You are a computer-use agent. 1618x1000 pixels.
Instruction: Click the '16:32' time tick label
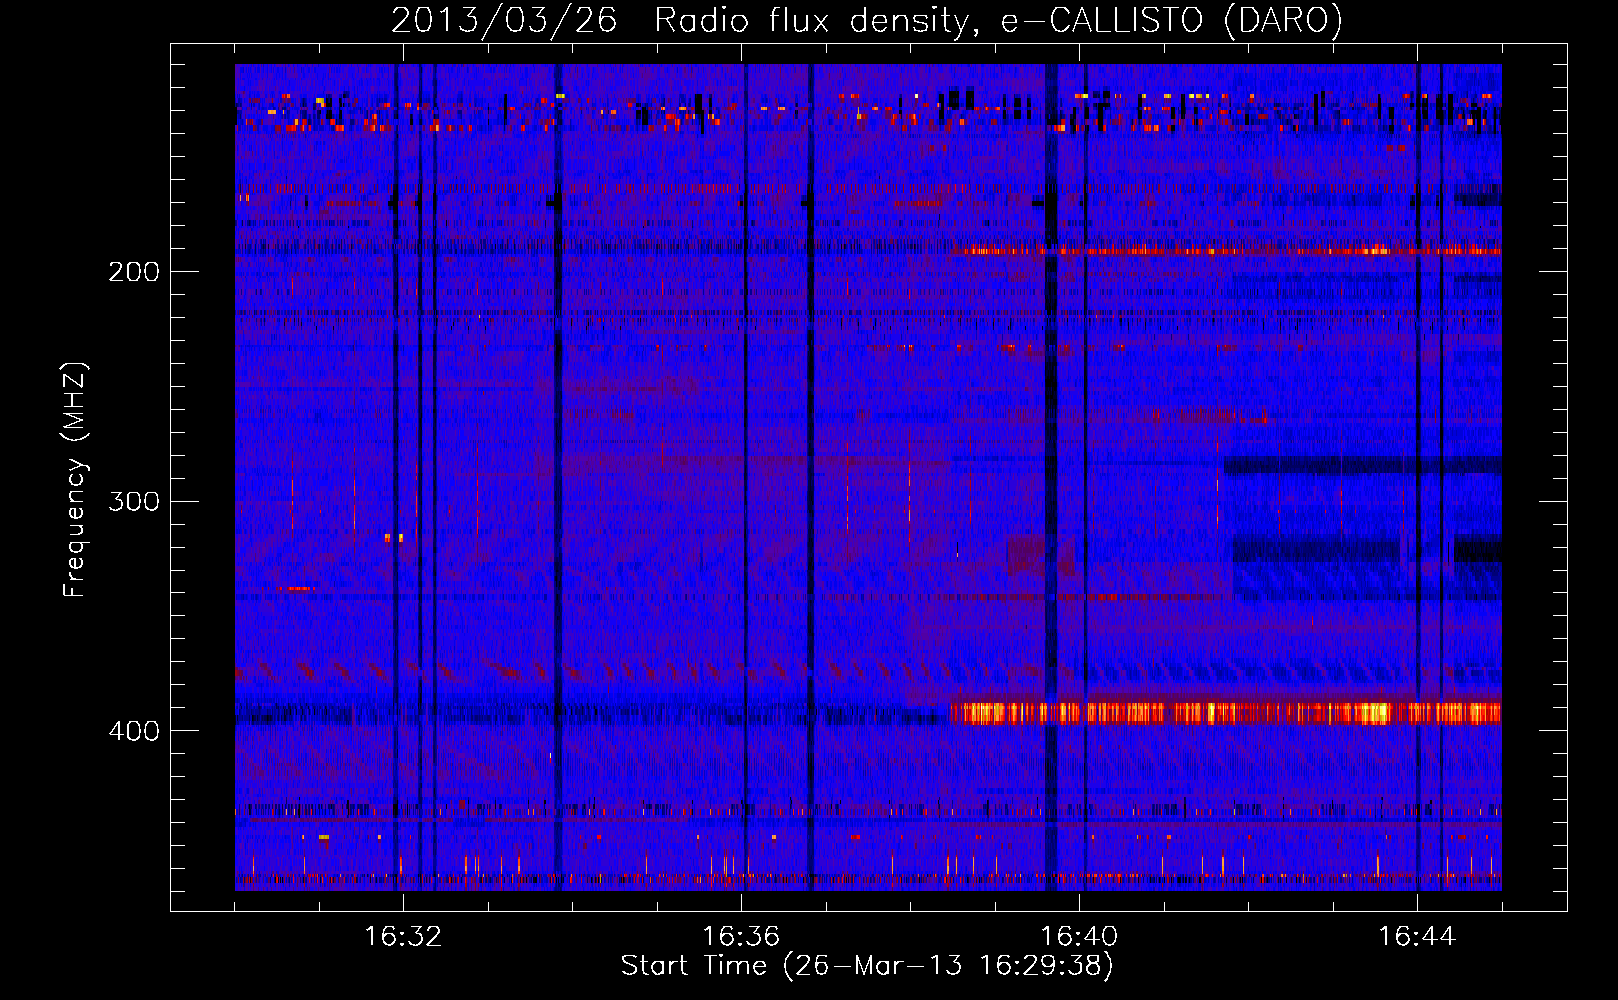click(403, 937)
